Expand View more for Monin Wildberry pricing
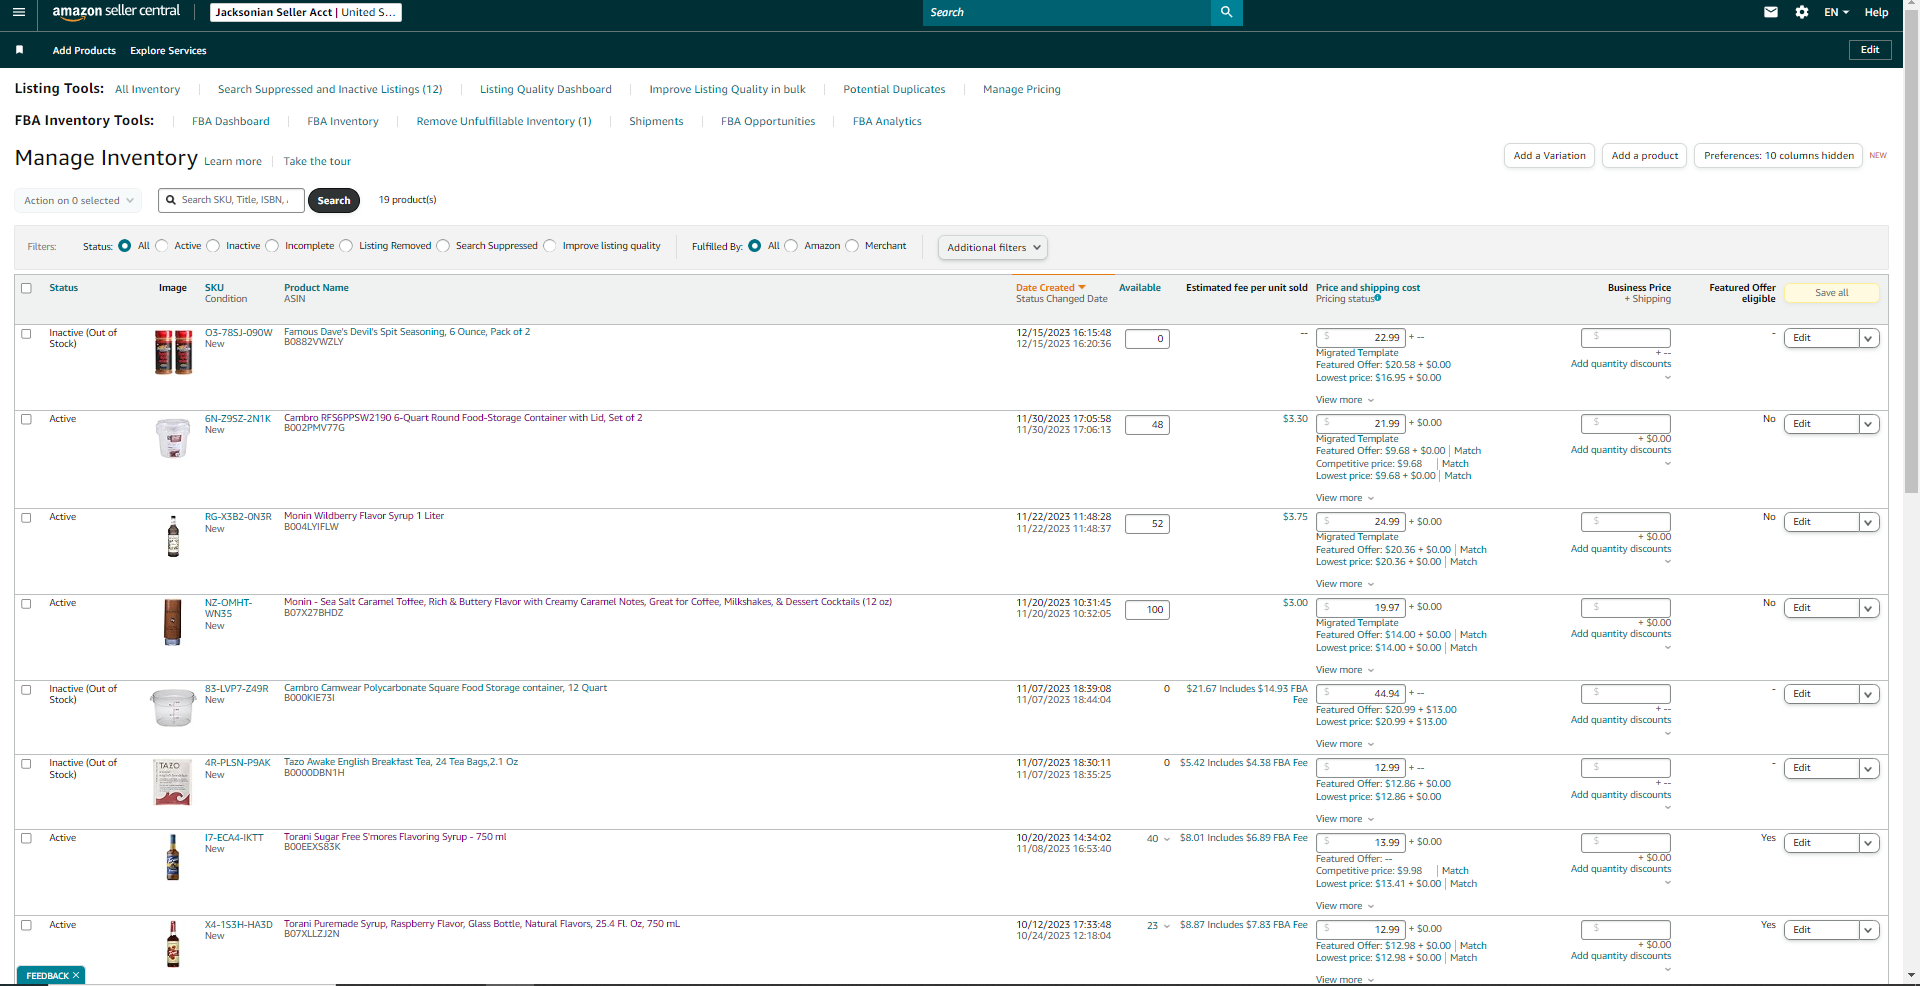The image size is (1920, 986). (x=1345, y=584)
